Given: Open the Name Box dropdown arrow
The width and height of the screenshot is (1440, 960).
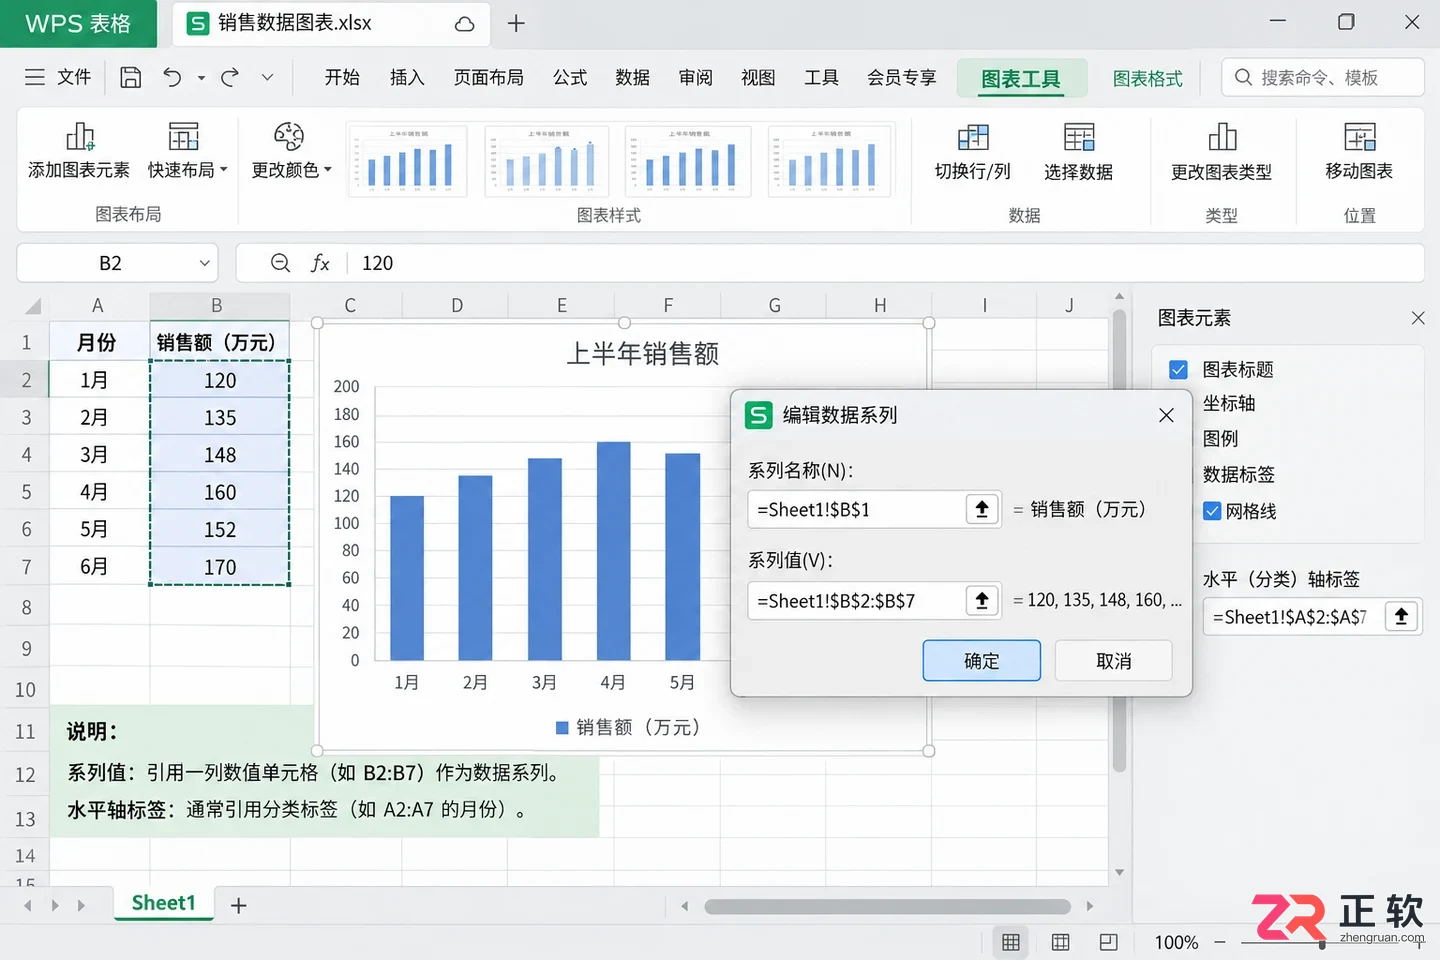Looking at the screenshot, I should pos(204,263).
